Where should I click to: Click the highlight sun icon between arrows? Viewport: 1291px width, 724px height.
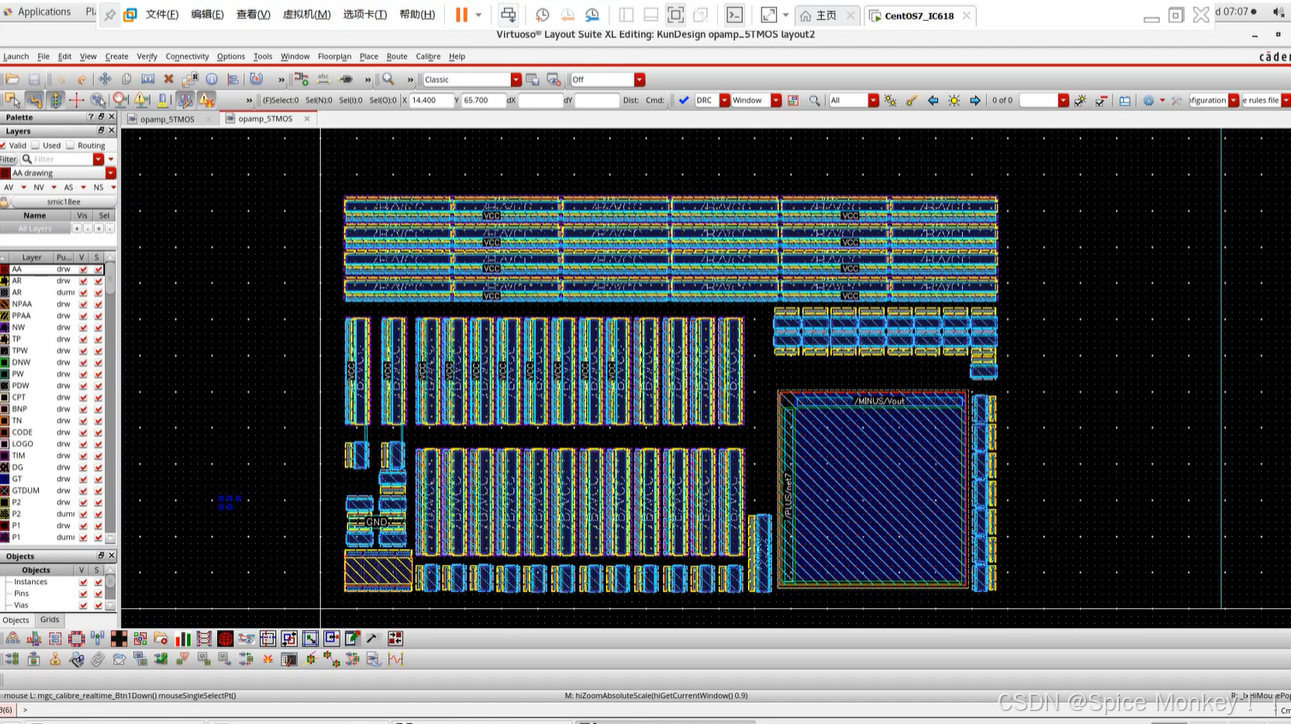(x=954, y=100)
